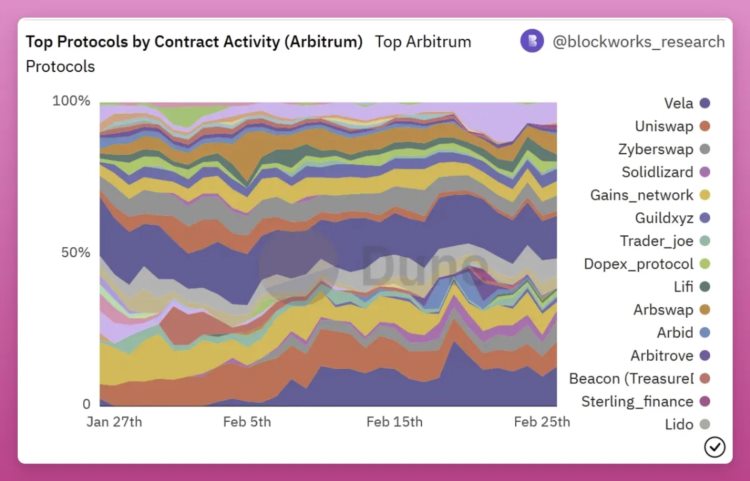Select Sterling_finance in the legend
The image size is (750, 481).
point(637,401)
